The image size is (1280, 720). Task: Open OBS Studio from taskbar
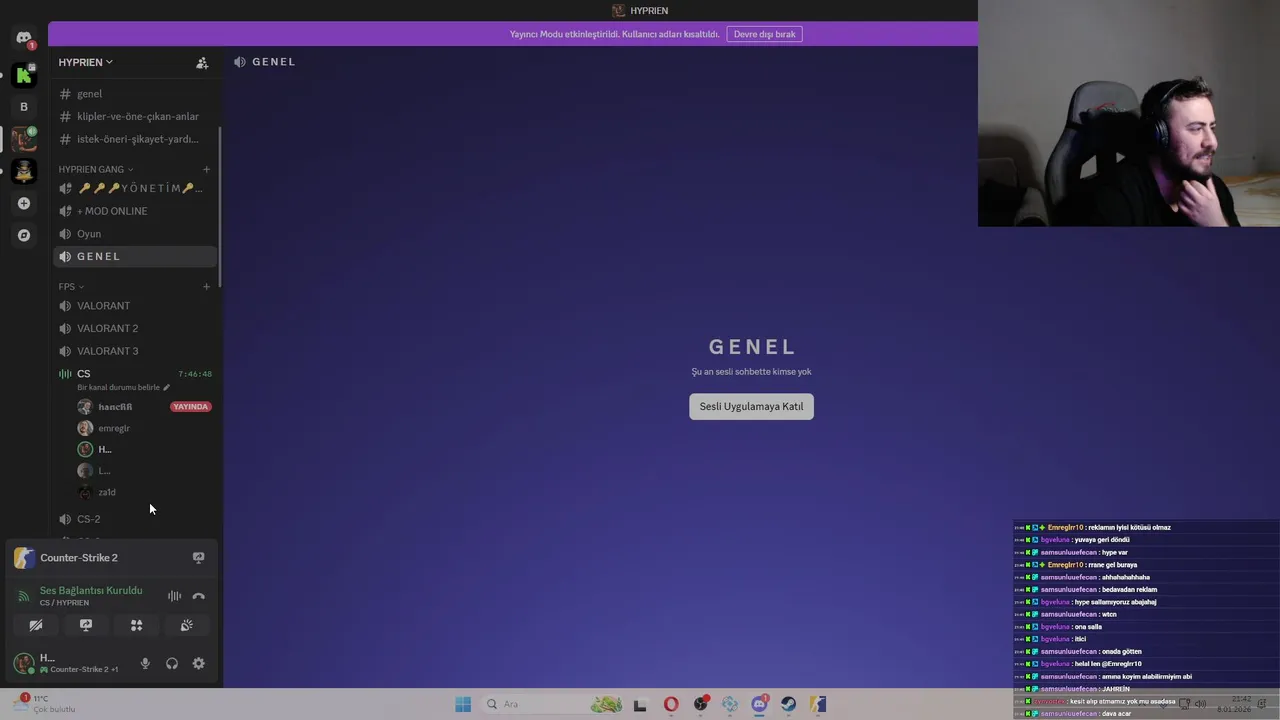coord(701,704)
